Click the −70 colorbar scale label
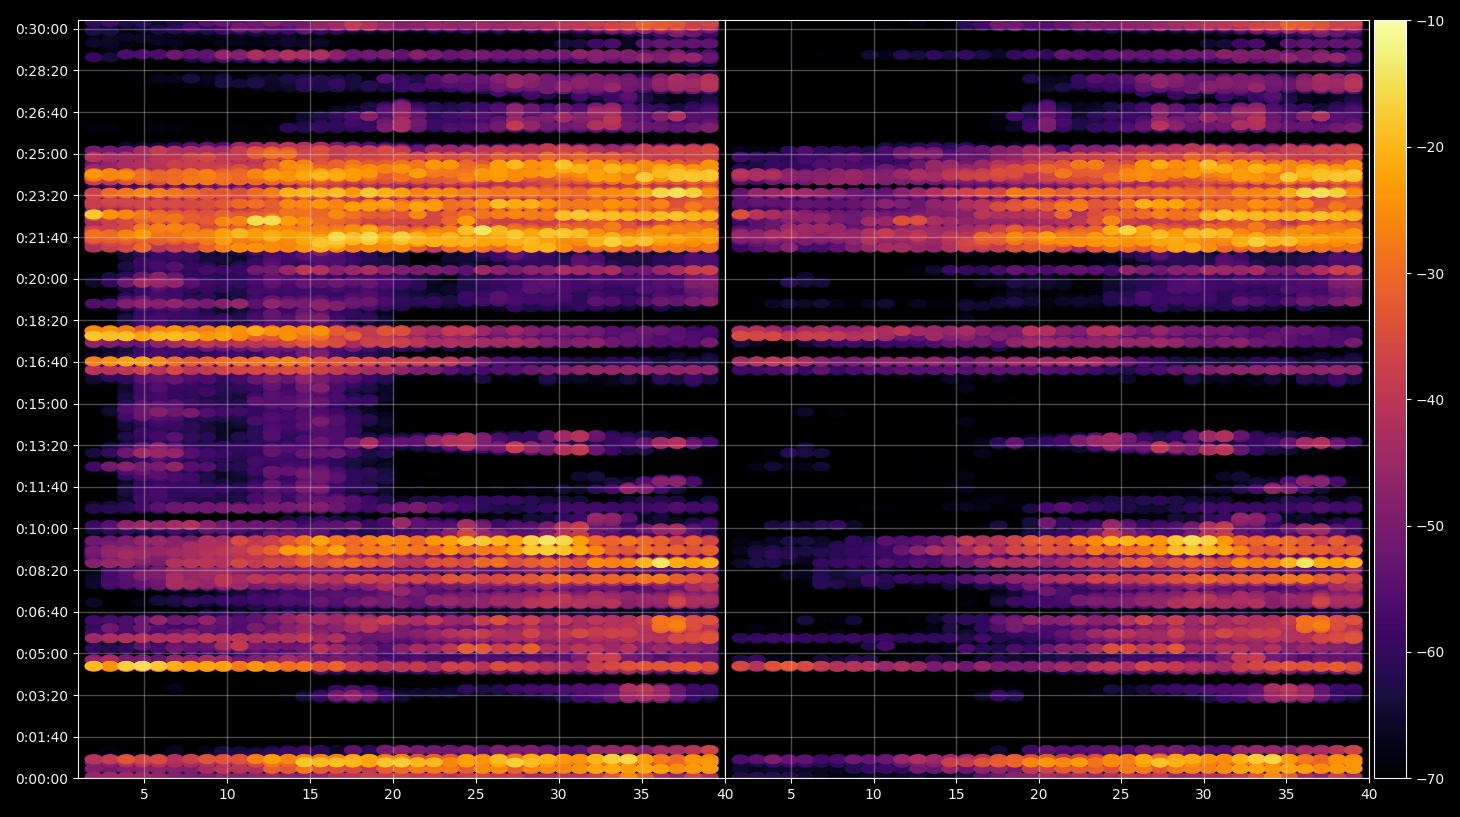Viewport: 1460px width, 817px height. (1430, 779)
